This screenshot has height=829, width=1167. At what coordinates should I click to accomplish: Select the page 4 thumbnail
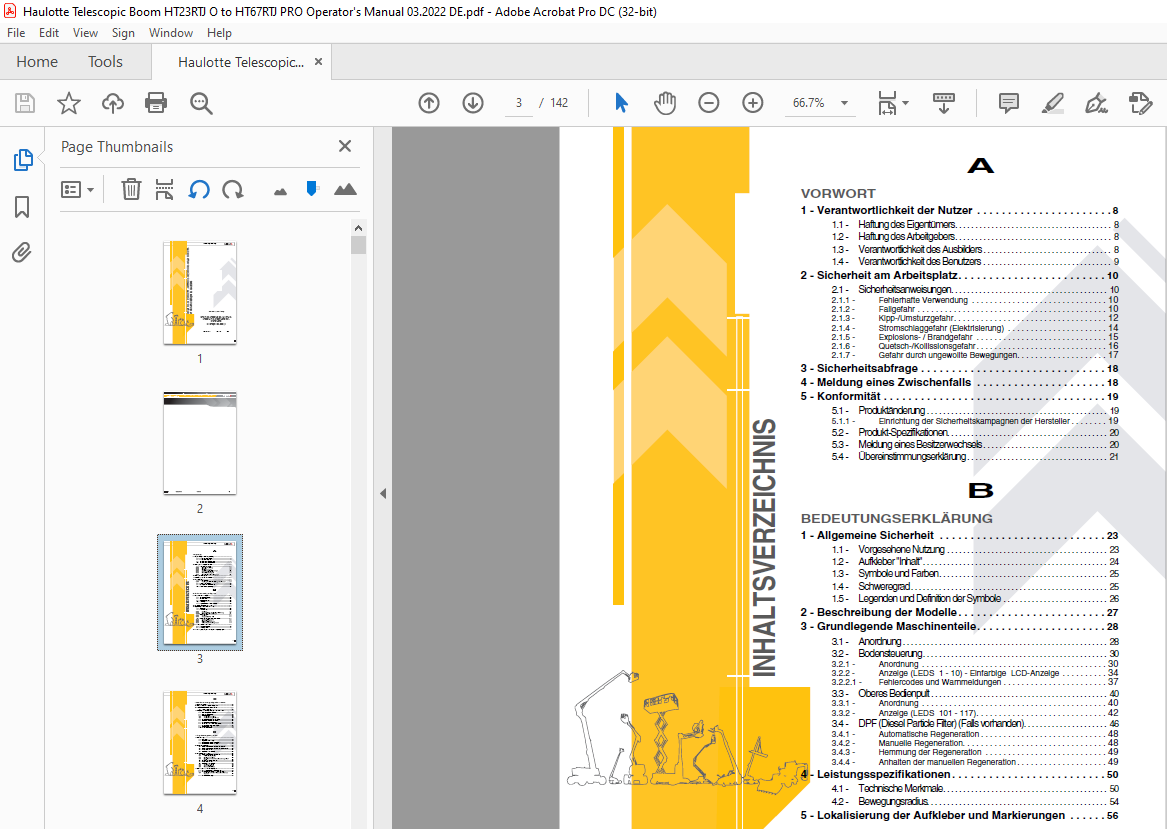click(199, 743)
